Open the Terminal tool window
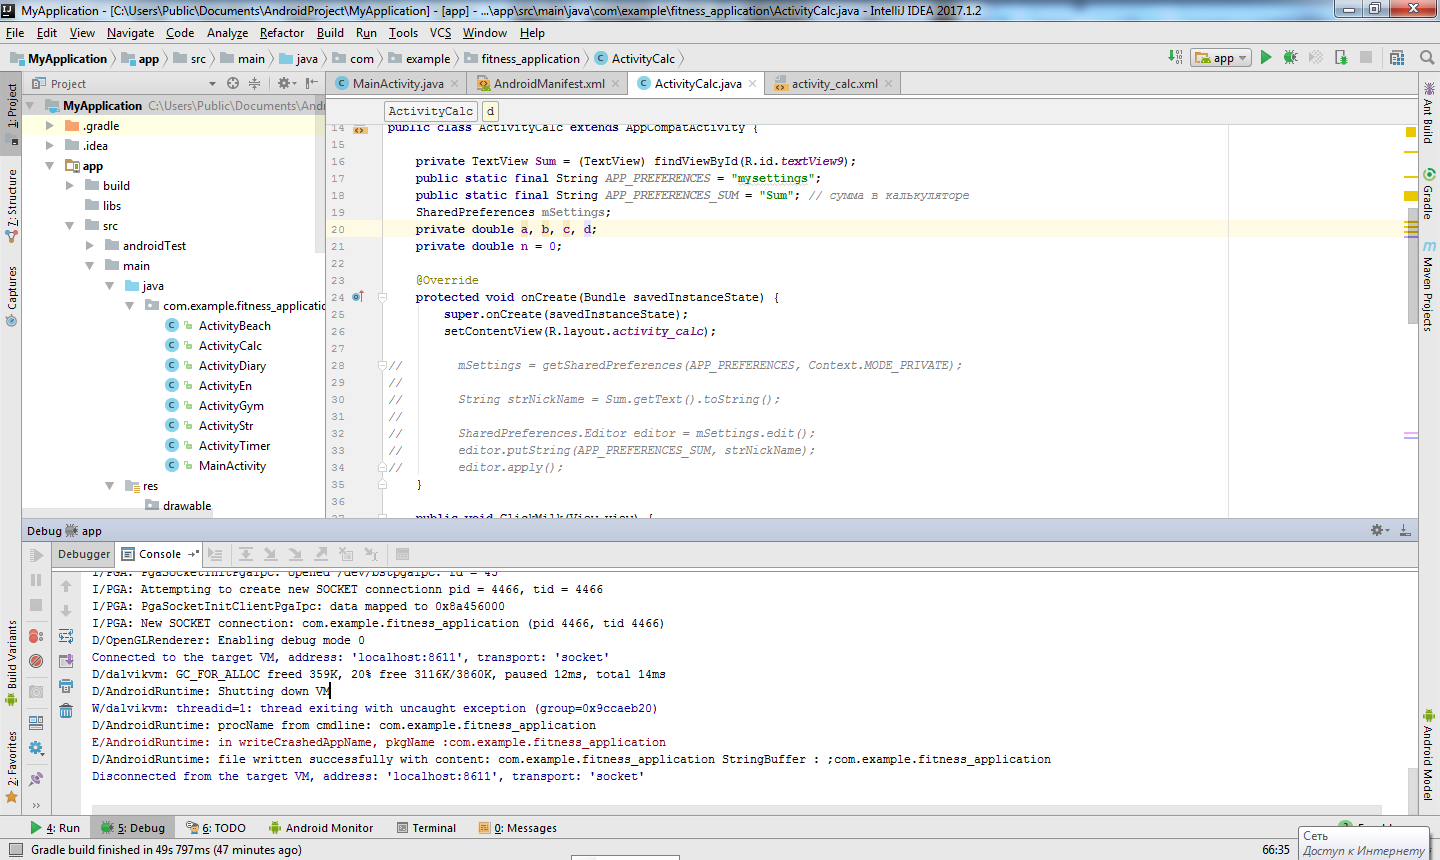 coord(426,828)
